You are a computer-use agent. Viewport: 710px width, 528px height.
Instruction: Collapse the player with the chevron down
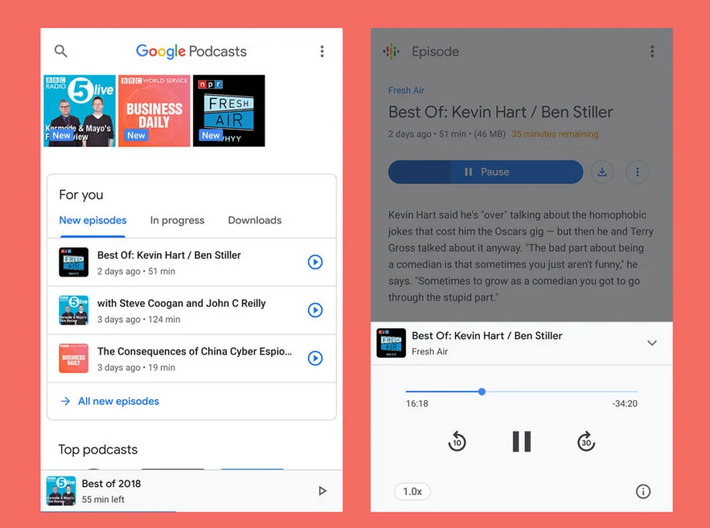pyautogui.click(x=652, y=343)
